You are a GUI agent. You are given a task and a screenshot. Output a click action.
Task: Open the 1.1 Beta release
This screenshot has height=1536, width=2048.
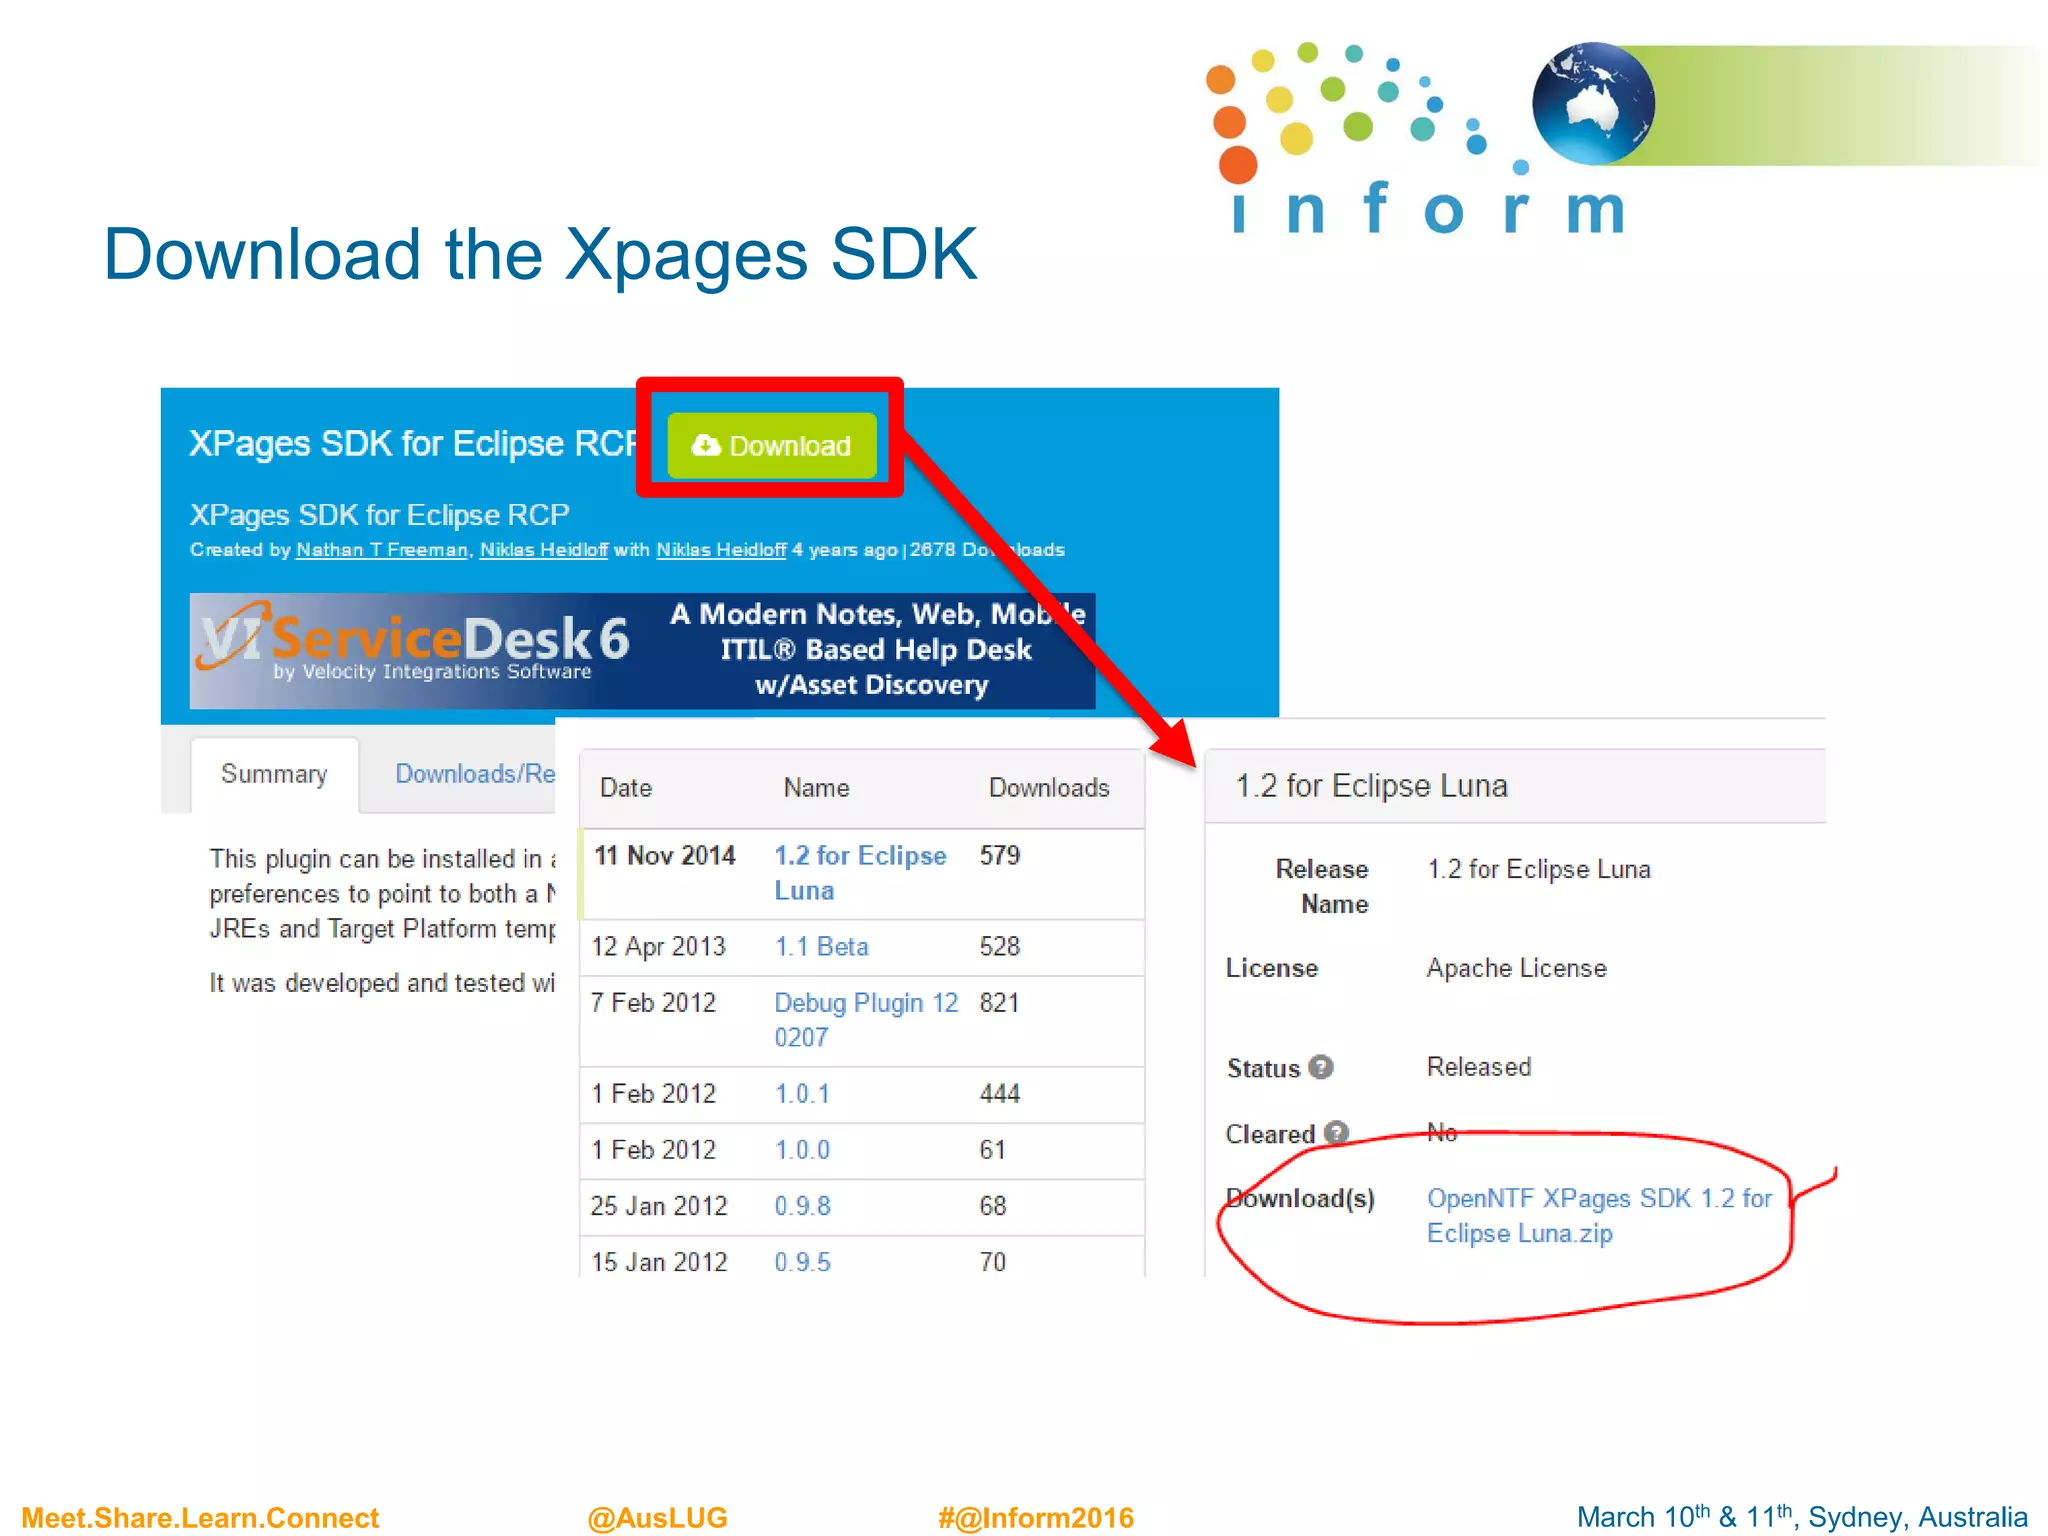tap(821, 946)
